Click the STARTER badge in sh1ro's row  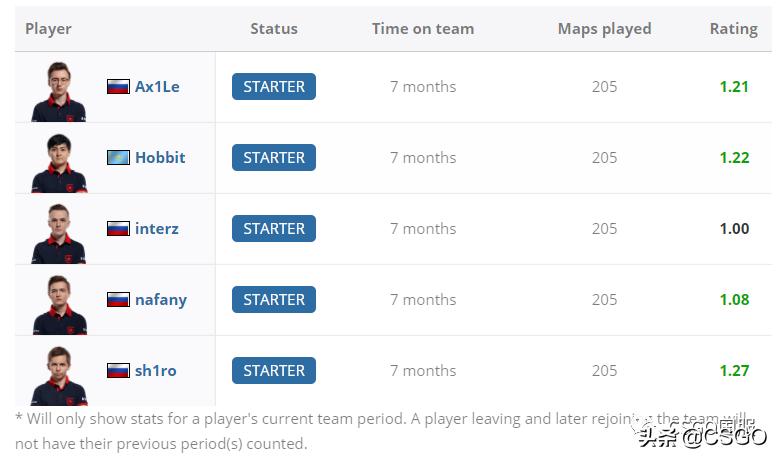[x=274, y=371]
